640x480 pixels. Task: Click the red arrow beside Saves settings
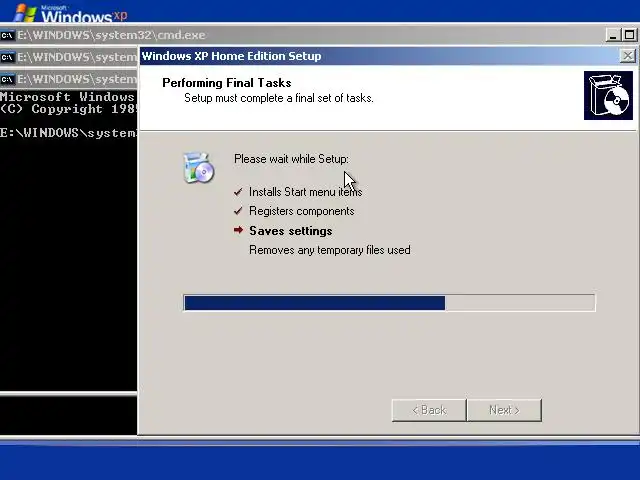point(238,230)
